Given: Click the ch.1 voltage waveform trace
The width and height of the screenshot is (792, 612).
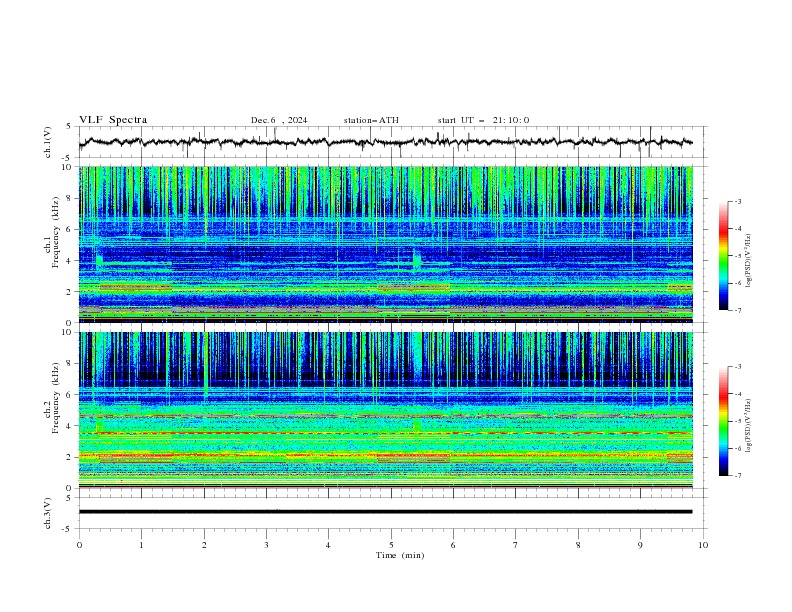Looking at the screenshot, I should (385, 142).
